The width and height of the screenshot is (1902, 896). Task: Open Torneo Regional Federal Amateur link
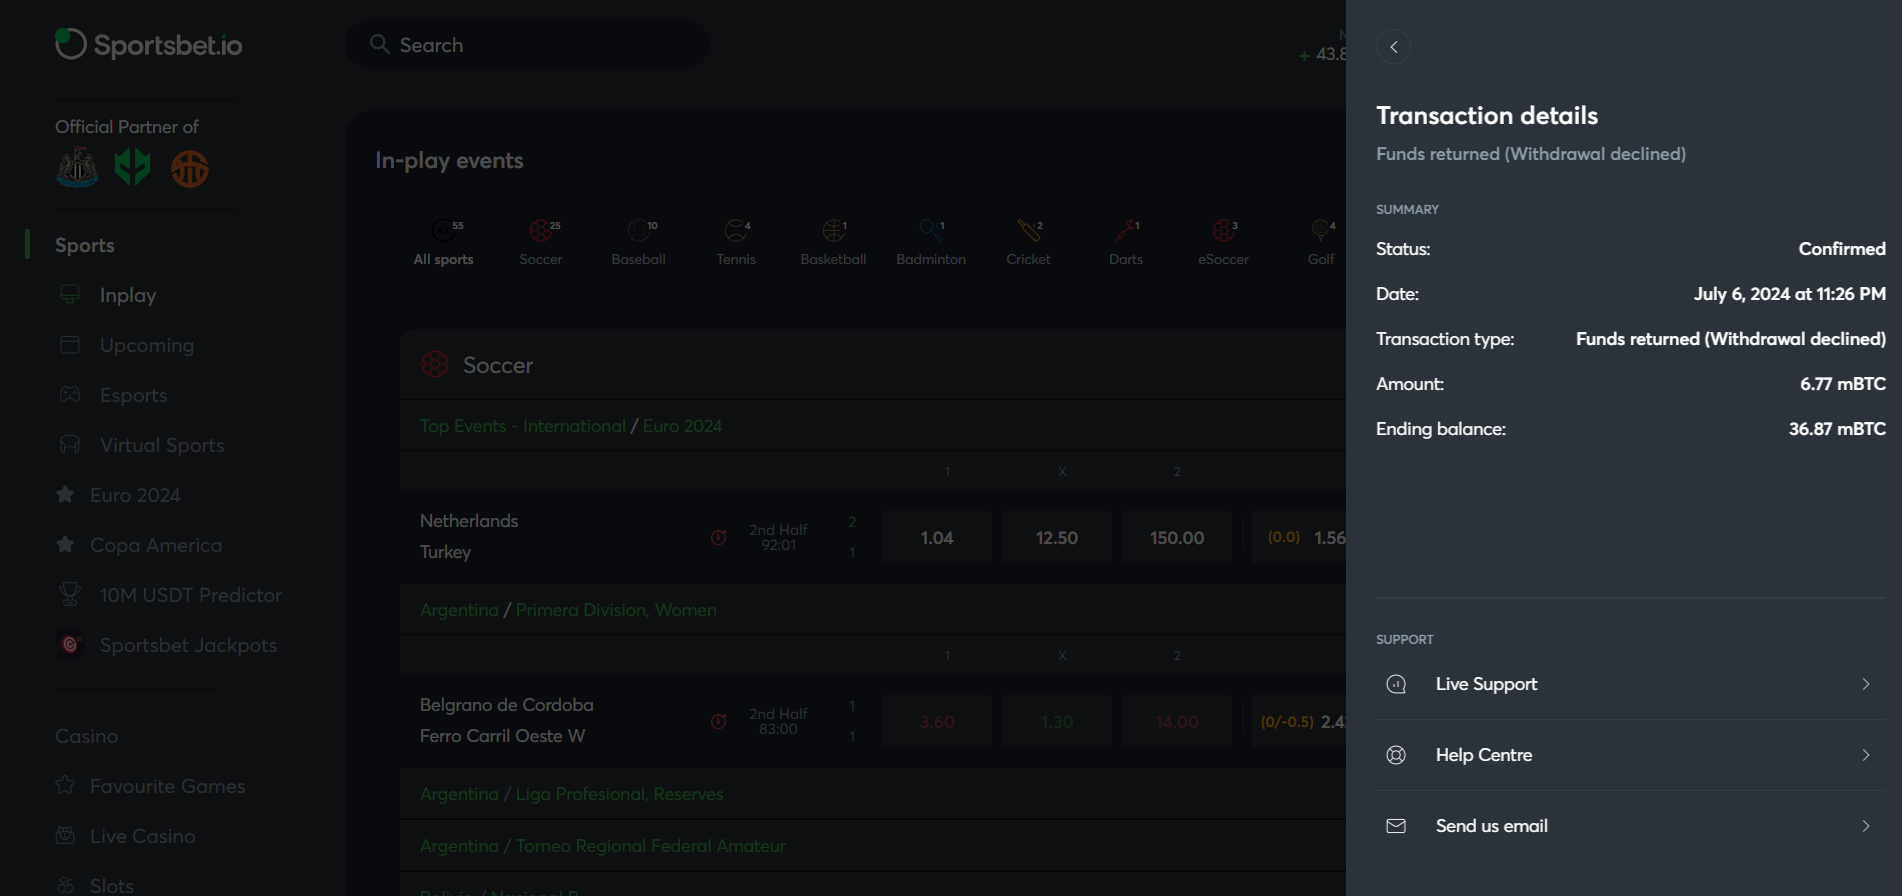[650, 846]
